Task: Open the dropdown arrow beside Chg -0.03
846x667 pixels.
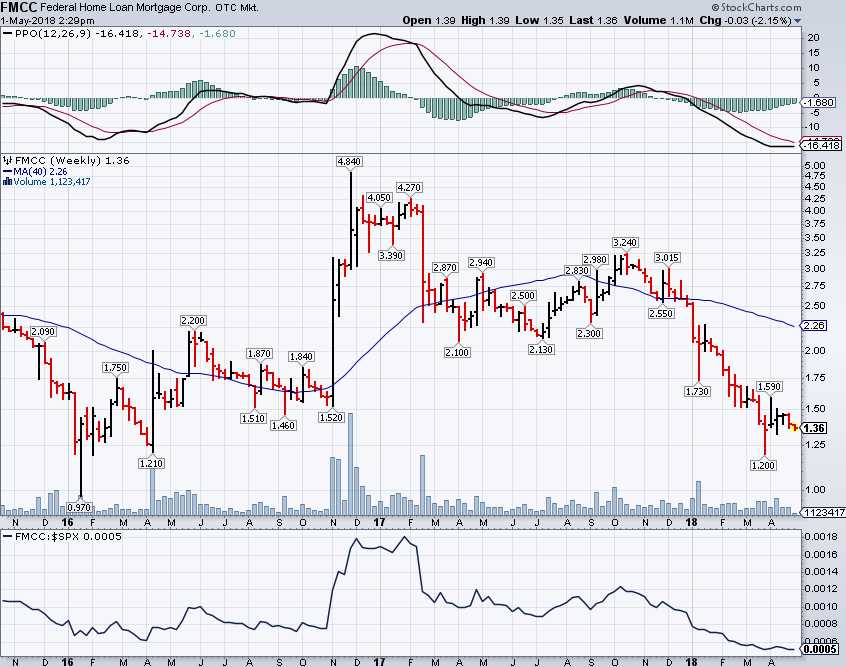Action: (x=797, y=21)
